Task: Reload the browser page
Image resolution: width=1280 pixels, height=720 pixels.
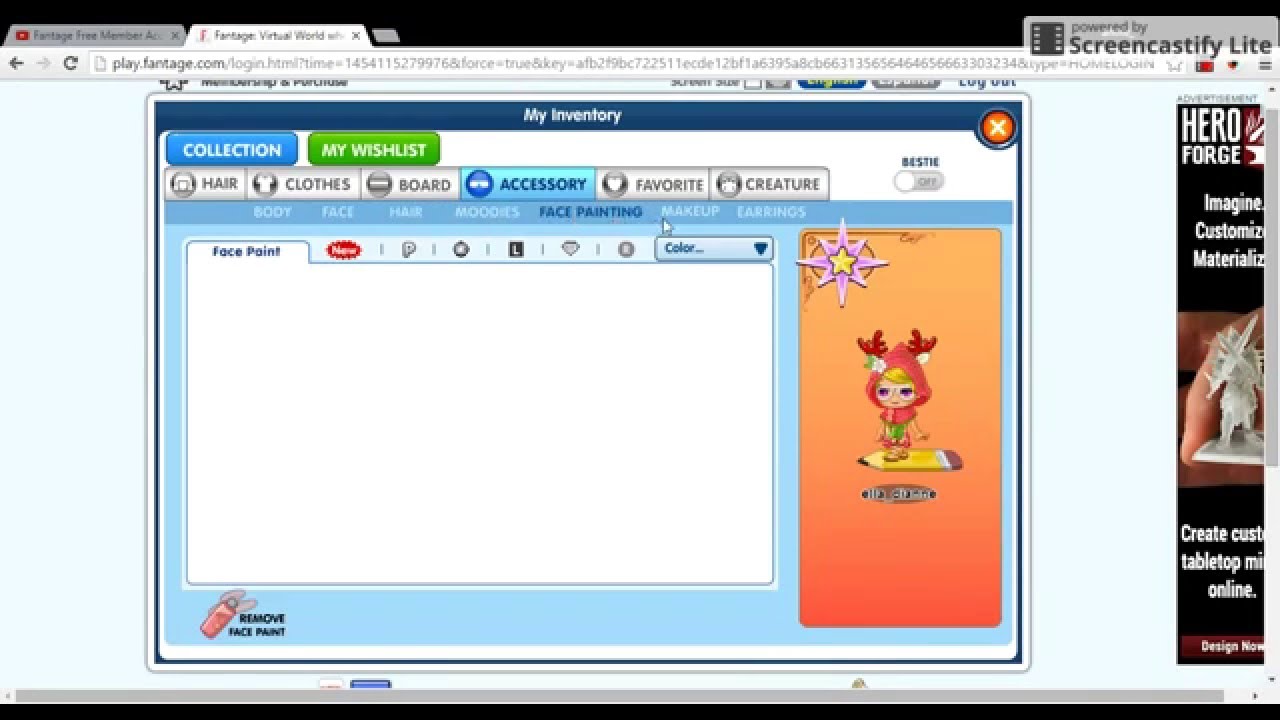Action: 70,63
